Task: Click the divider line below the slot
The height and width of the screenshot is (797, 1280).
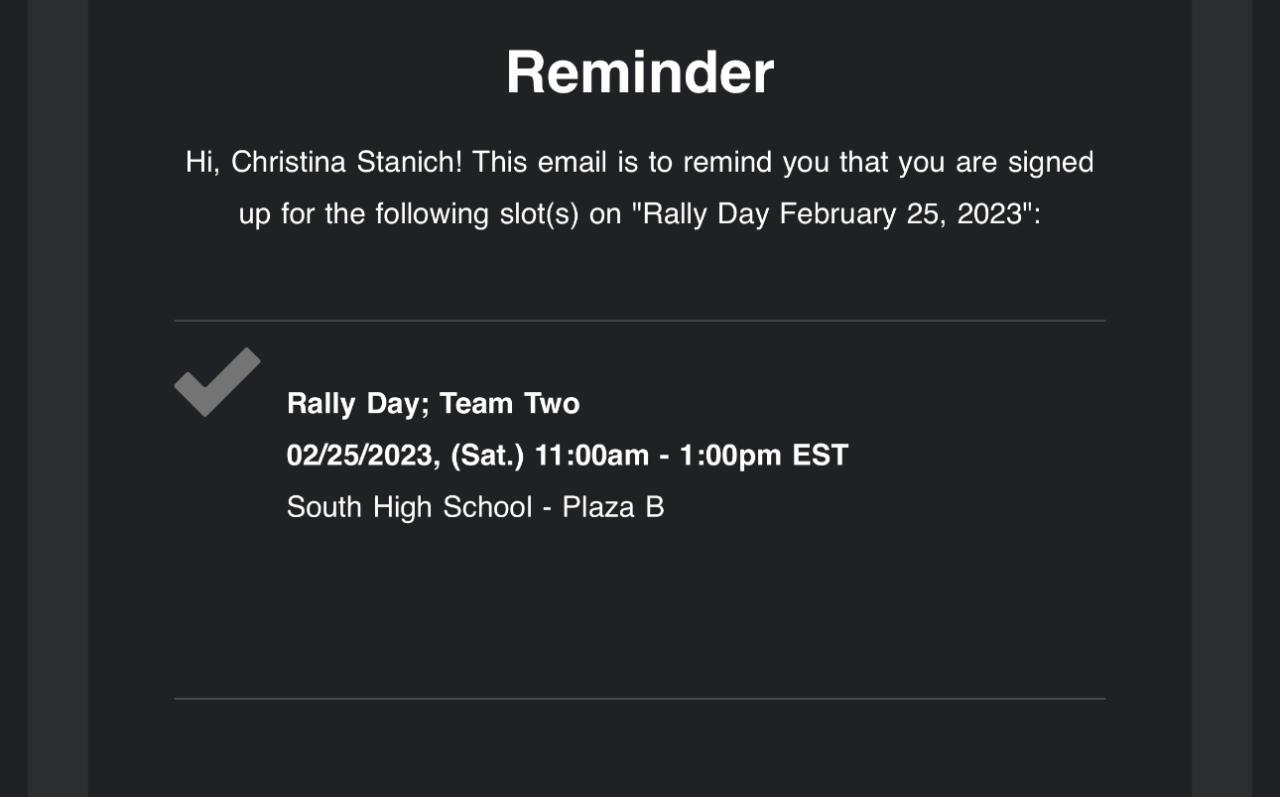Action: coord(640,698)
